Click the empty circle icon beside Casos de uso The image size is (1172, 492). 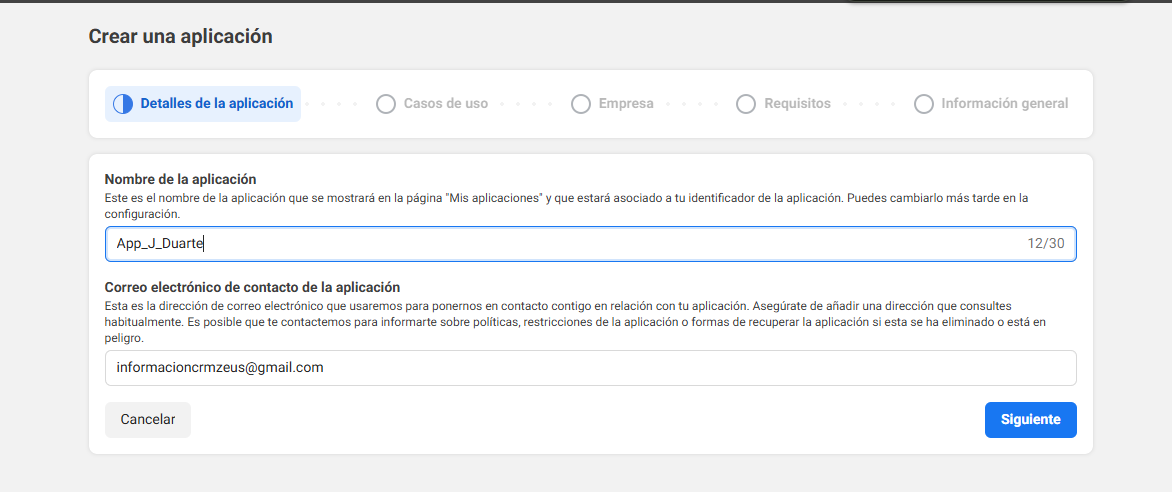[x=386, y=104]
